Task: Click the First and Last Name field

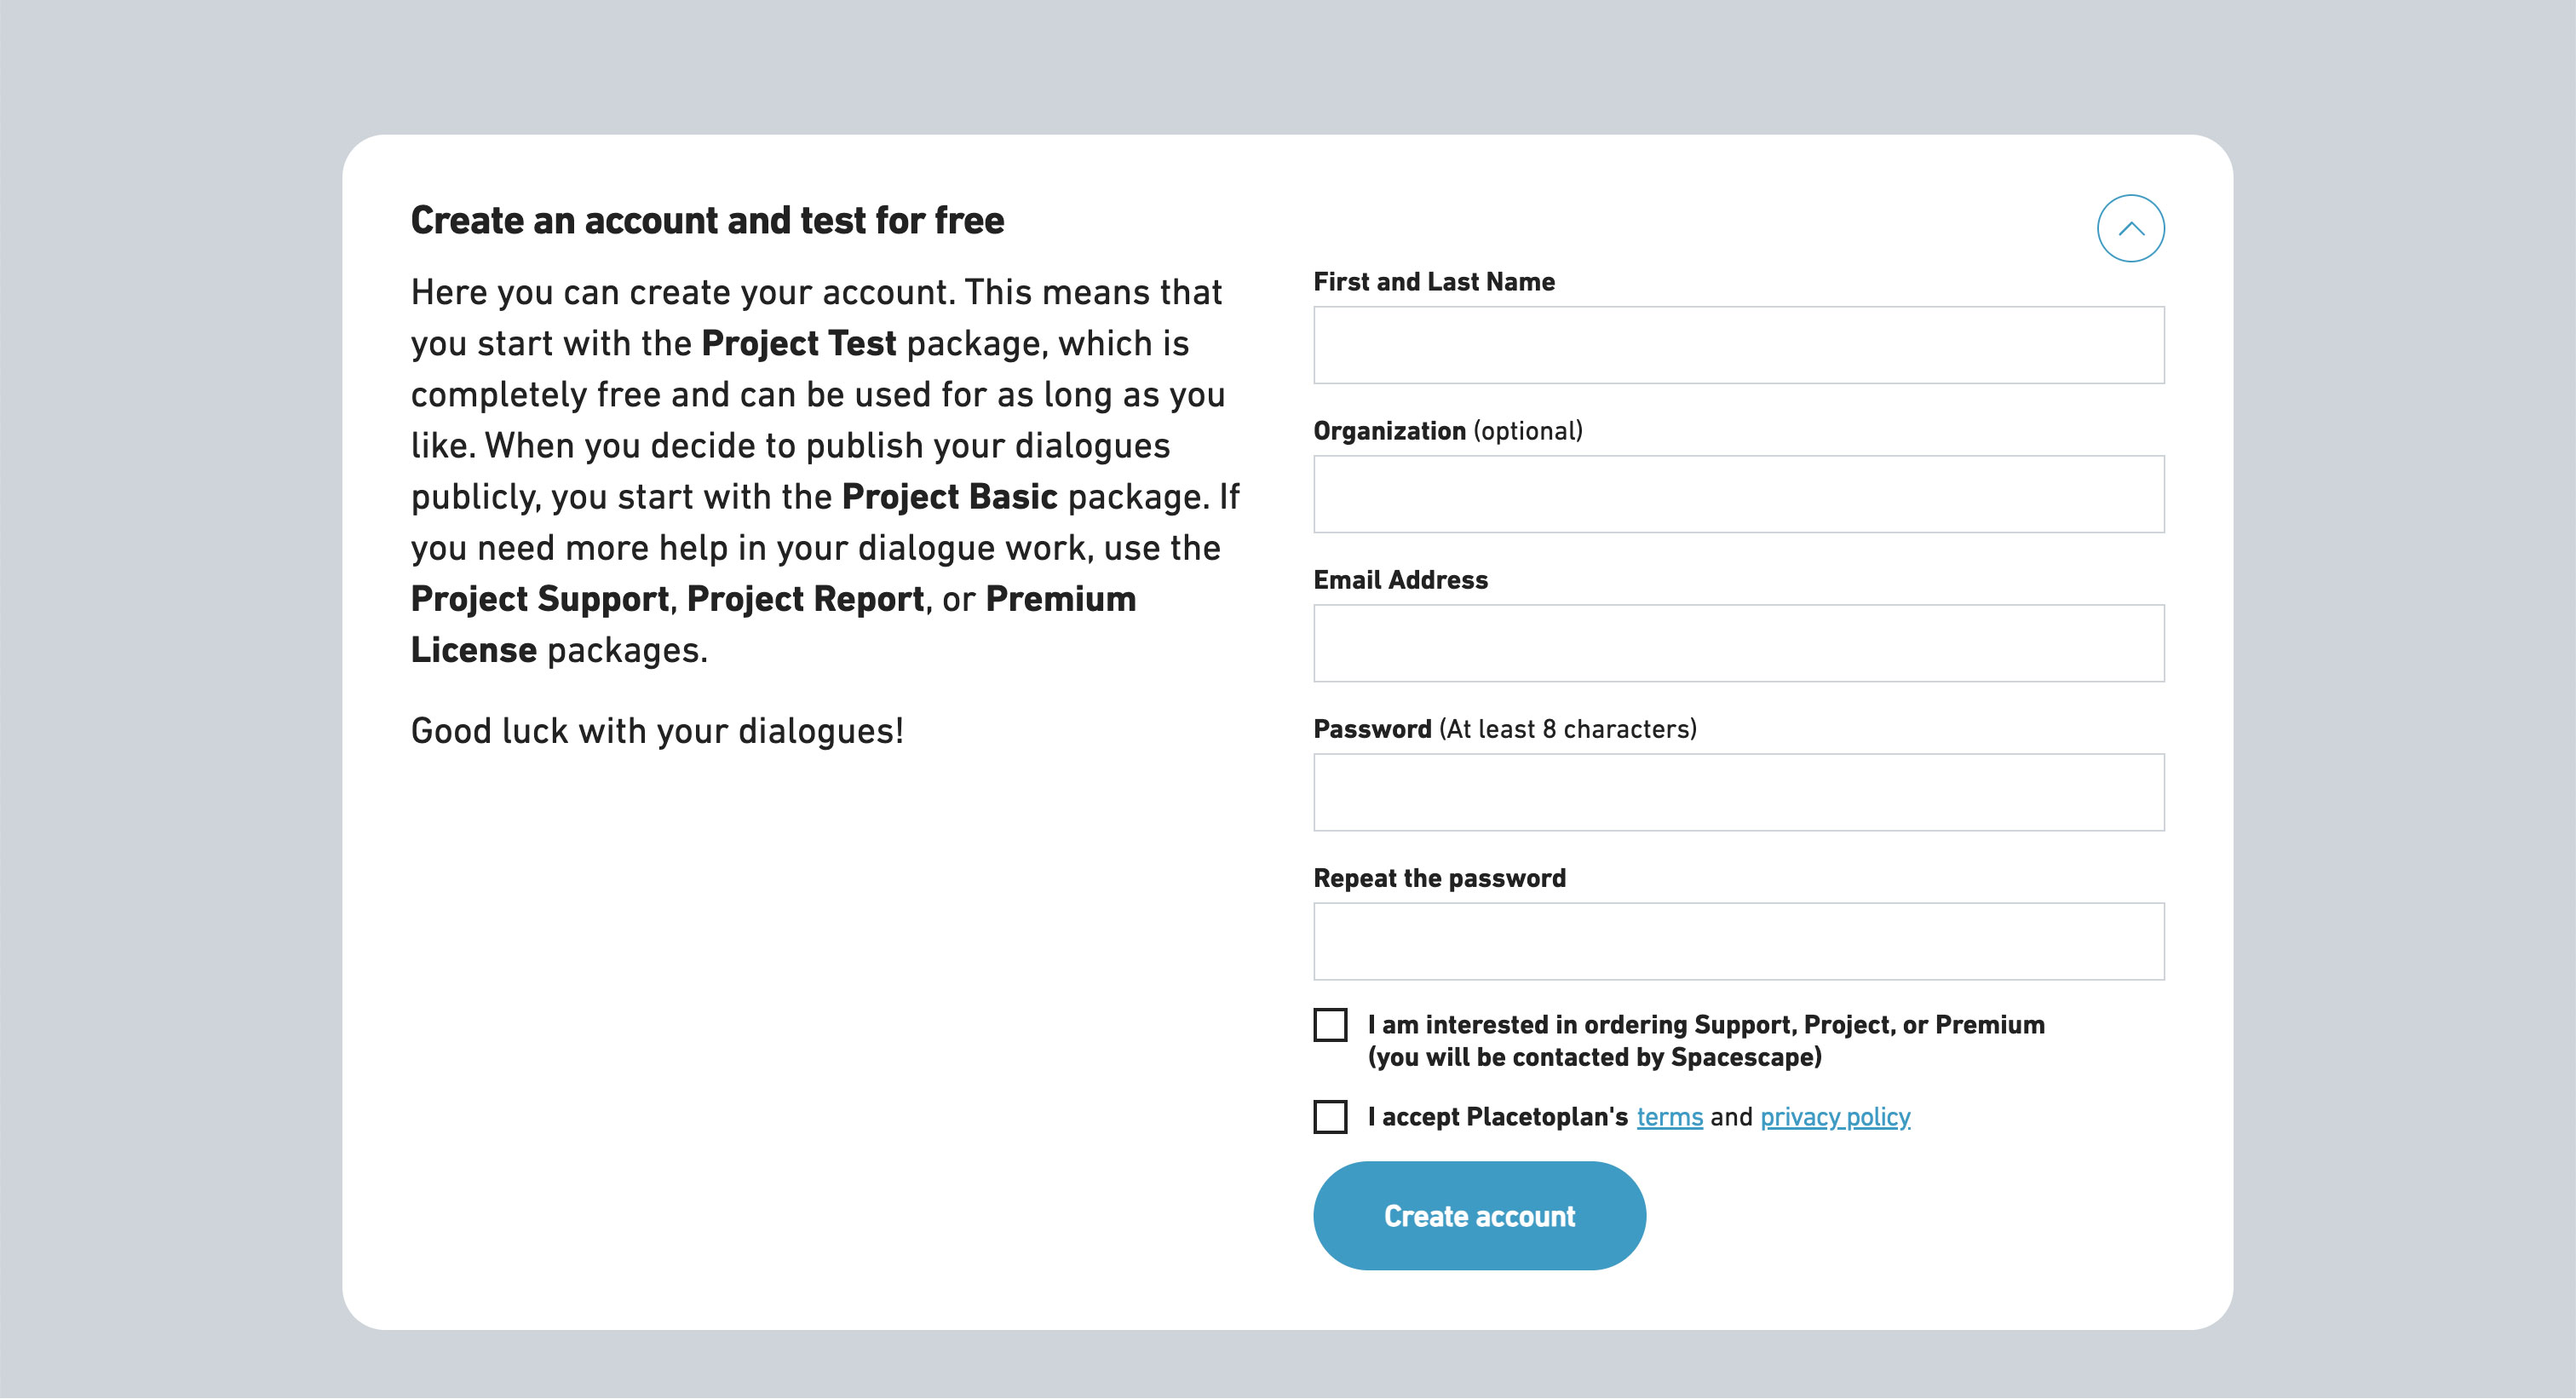Action: tap(1738, 344)
